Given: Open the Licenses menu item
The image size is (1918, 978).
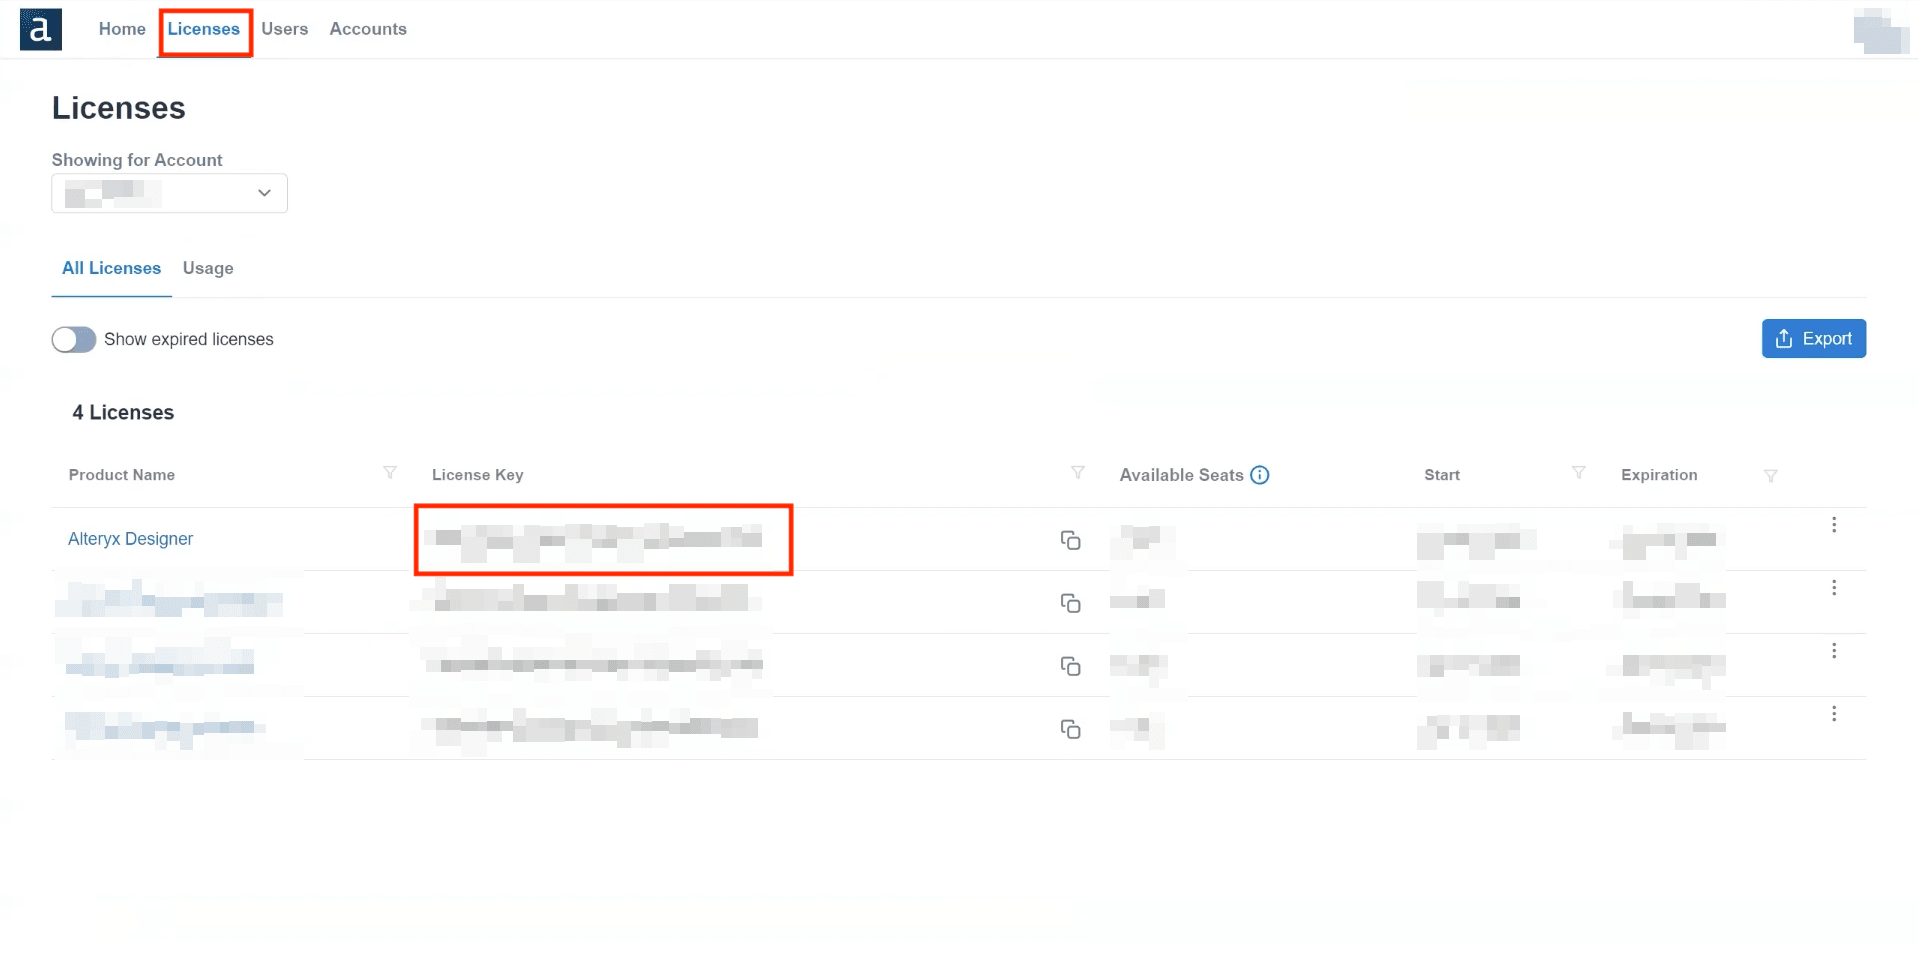Looking at the screenshot, I should click(x=204, y=29).
